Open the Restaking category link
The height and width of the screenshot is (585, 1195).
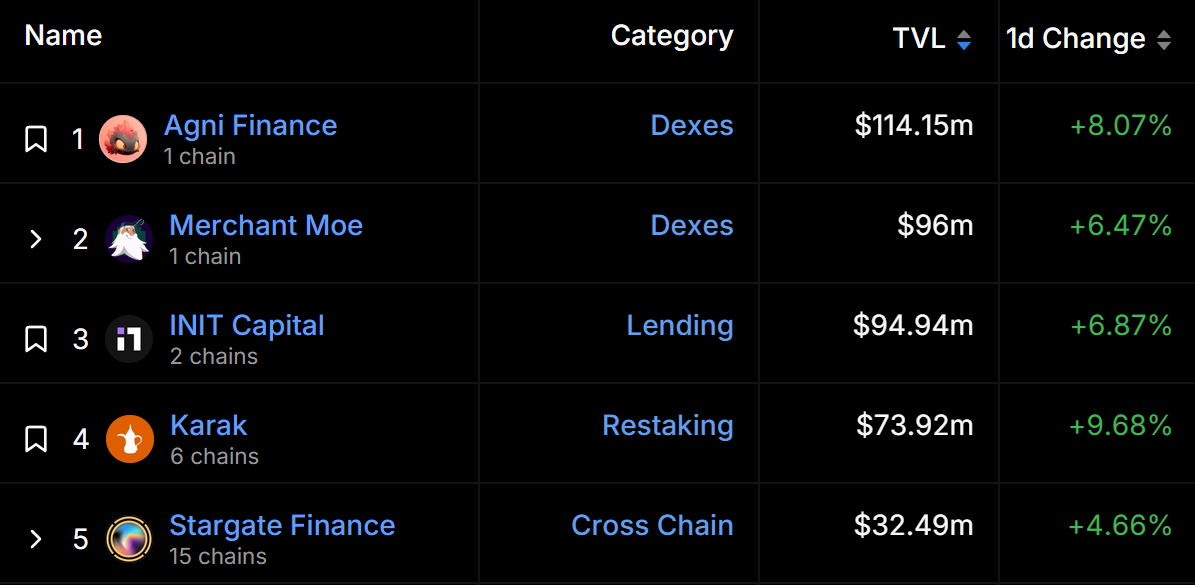tap(668, 425)
